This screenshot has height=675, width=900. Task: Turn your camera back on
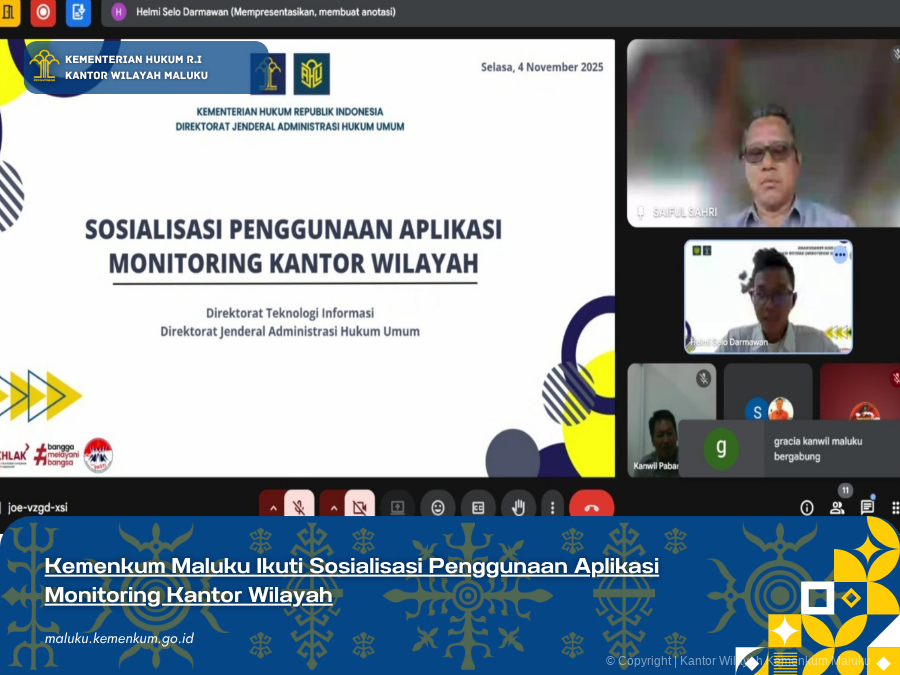click(x=357, y=506)
